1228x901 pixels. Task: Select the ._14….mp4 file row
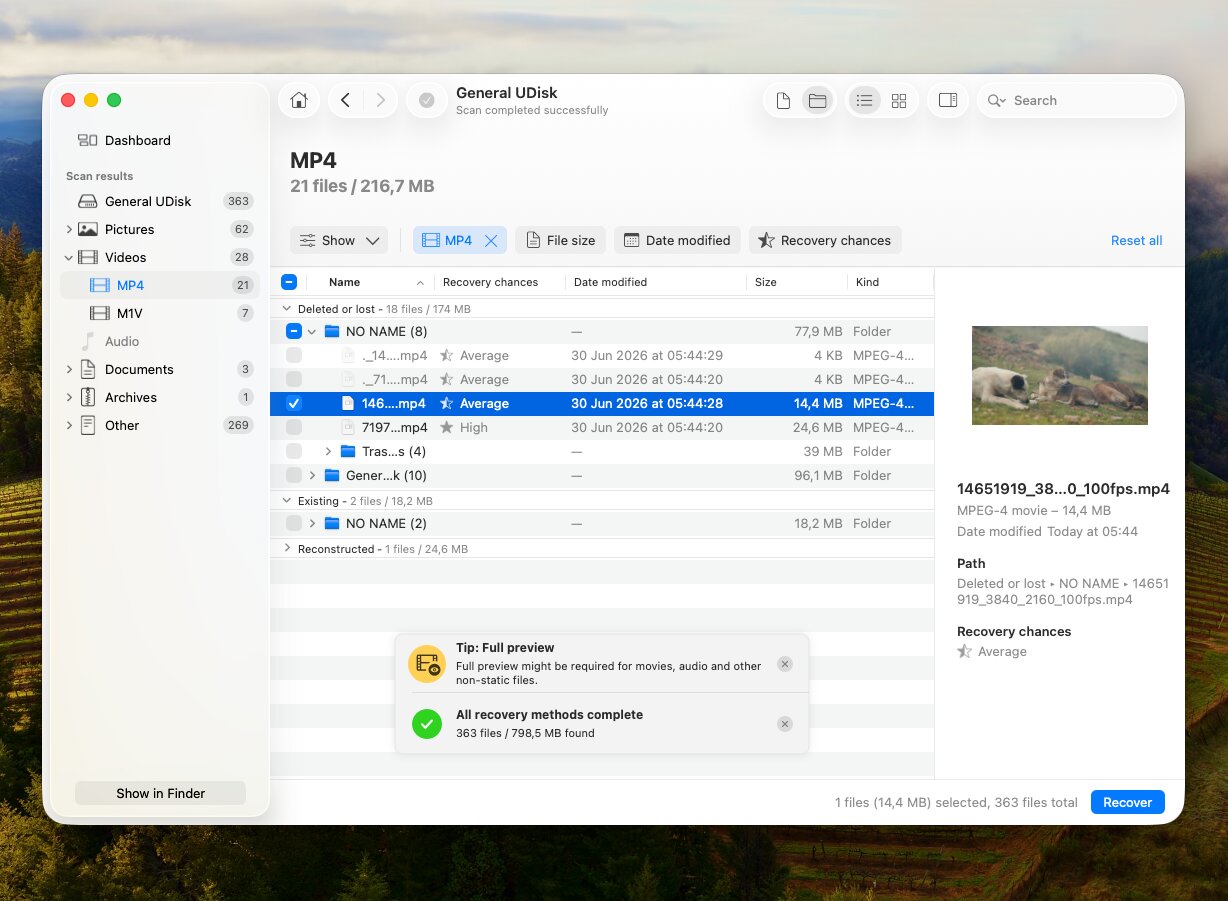602,355
